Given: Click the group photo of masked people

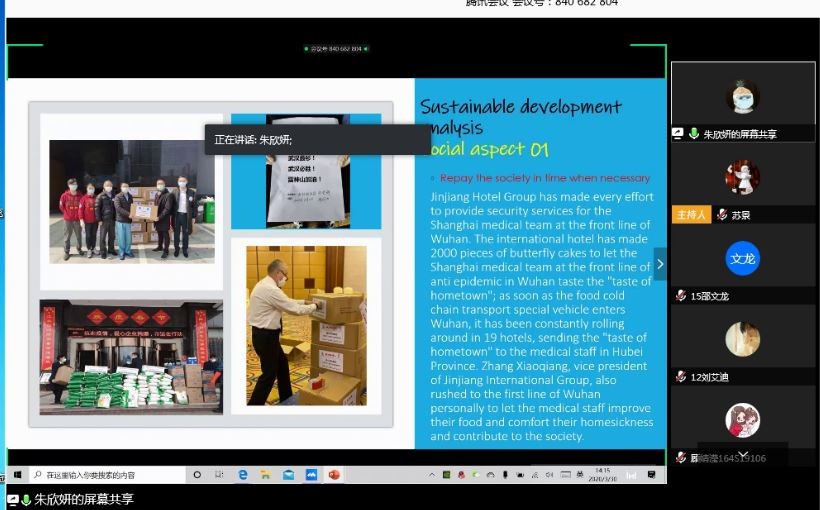Looking at the screenshot, I should point(132,201).
